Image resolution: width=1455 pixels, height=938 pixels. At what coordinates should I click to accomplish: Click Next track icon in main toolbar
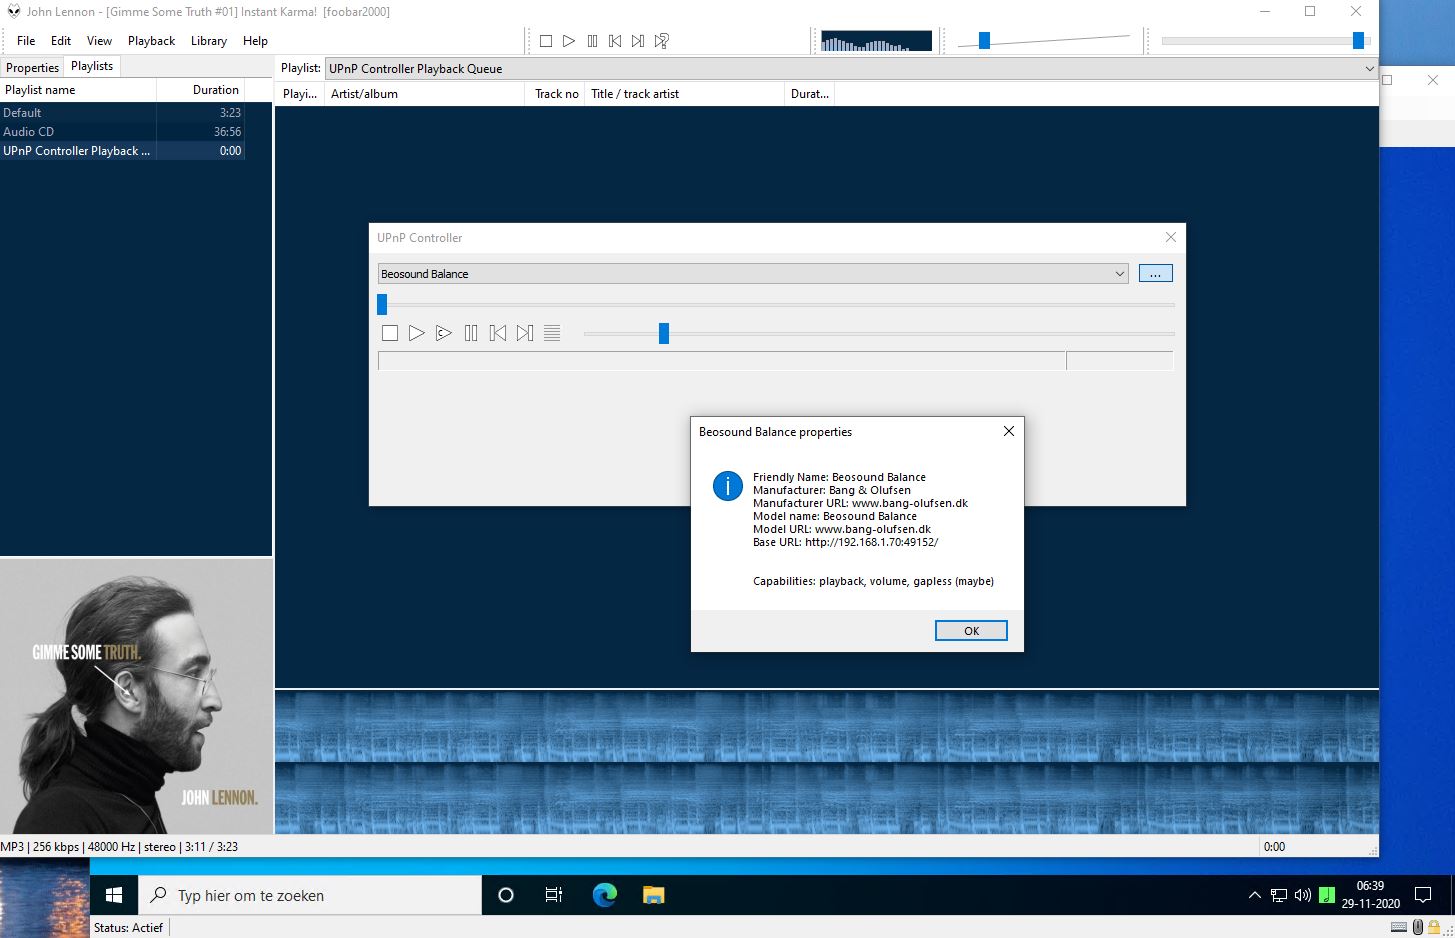click(x=638, y=41)
